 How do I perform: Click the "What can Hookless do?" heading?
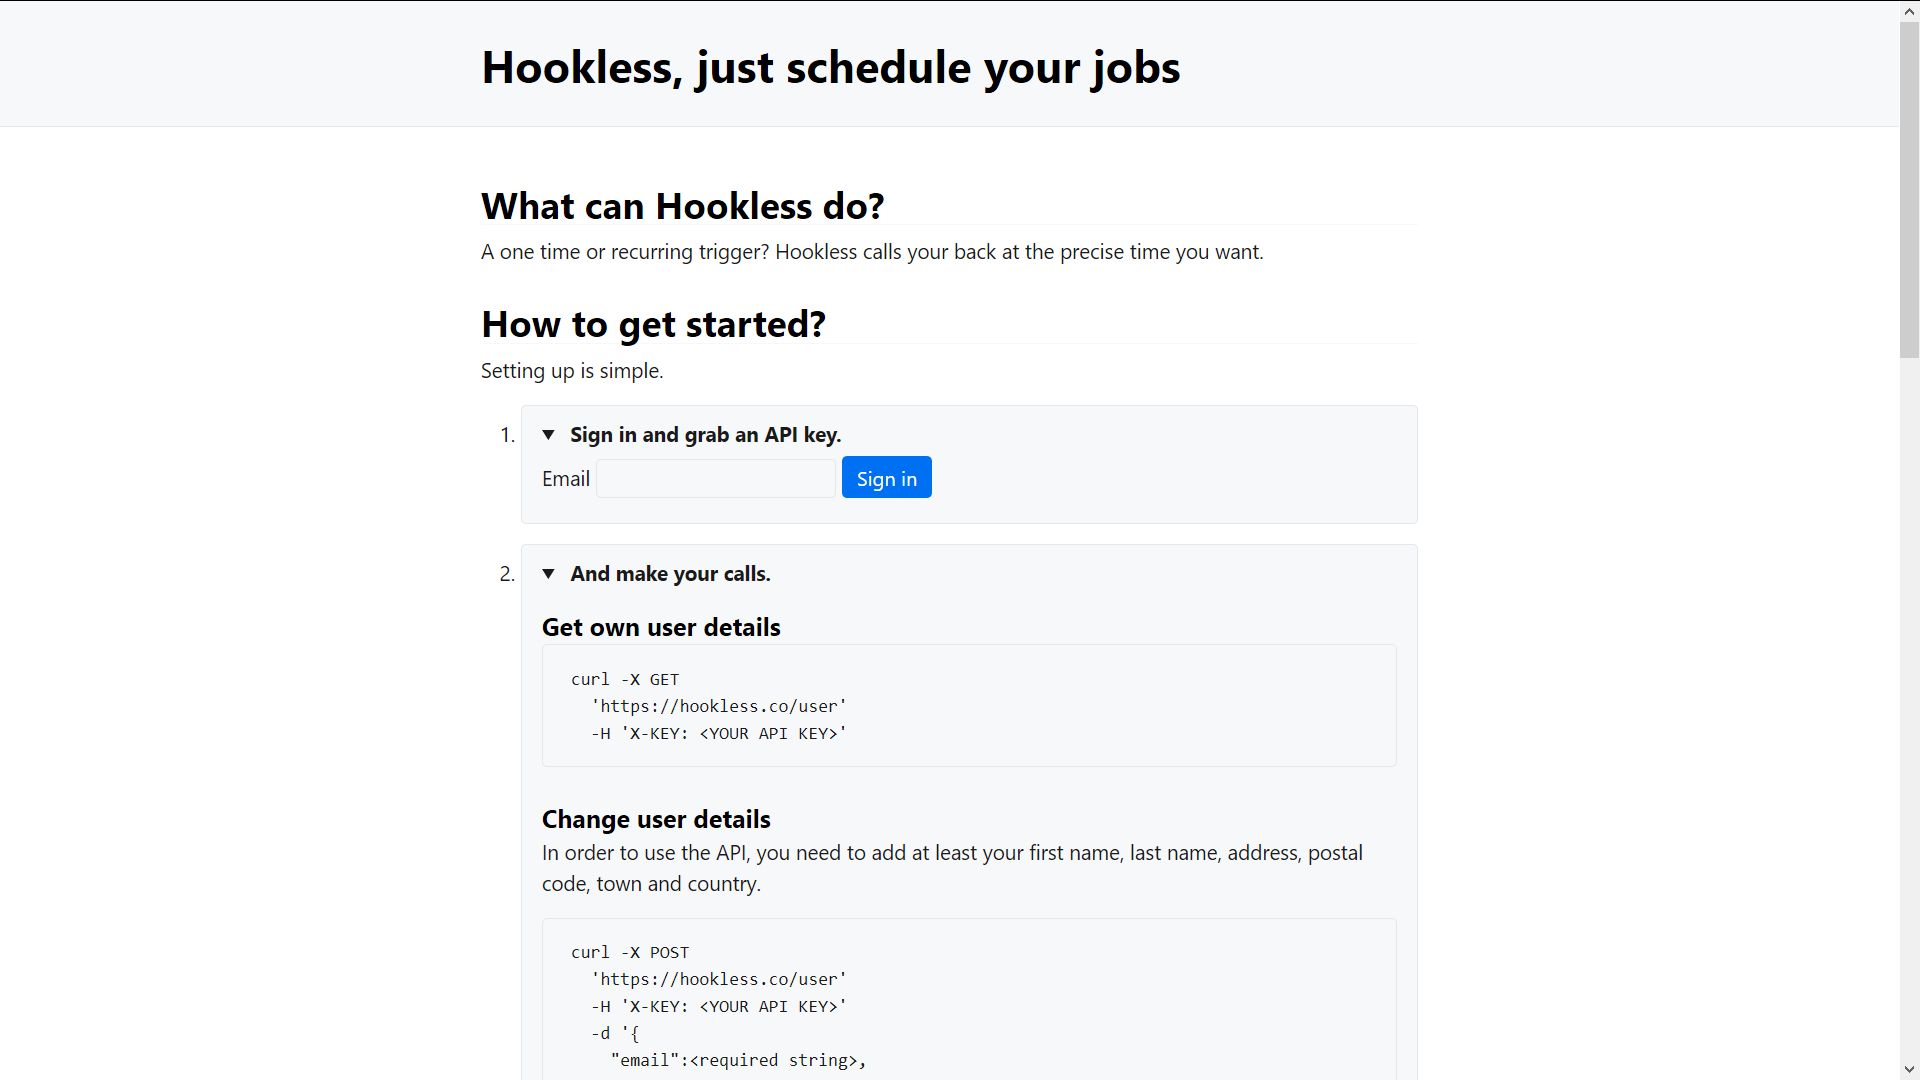pos(683,206)
